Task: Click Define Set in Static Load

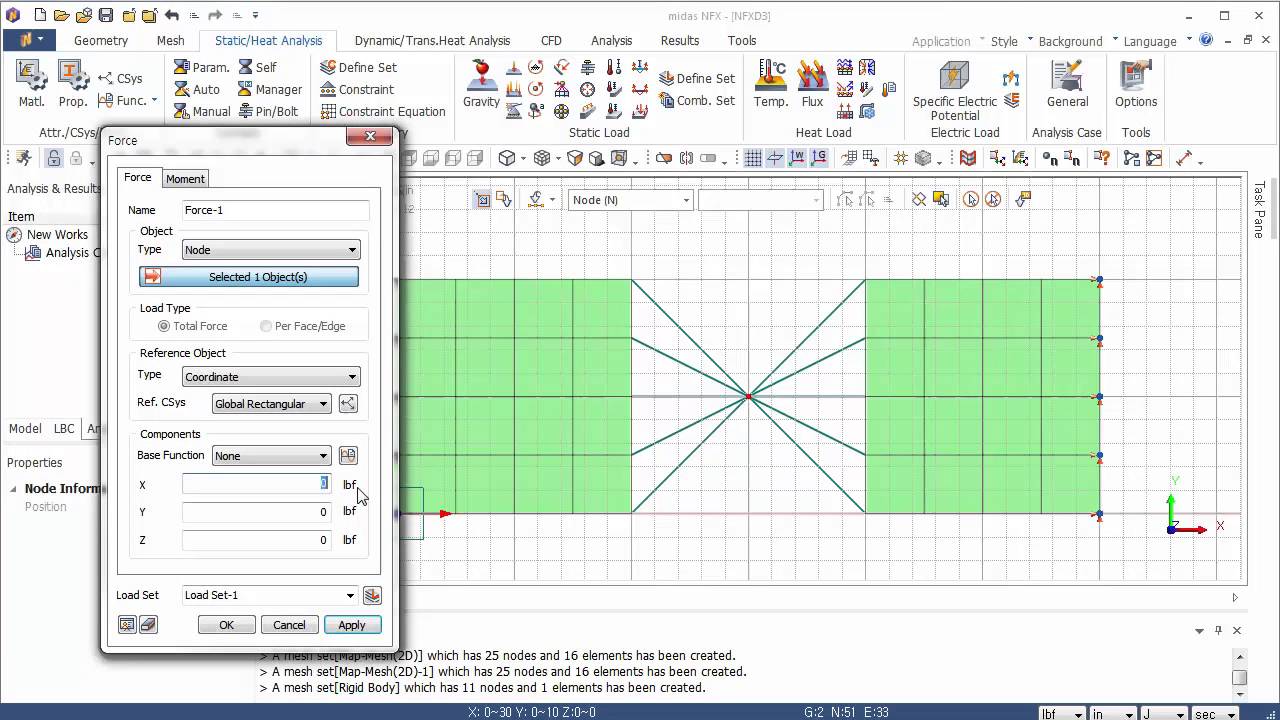Action: [697, 78]
